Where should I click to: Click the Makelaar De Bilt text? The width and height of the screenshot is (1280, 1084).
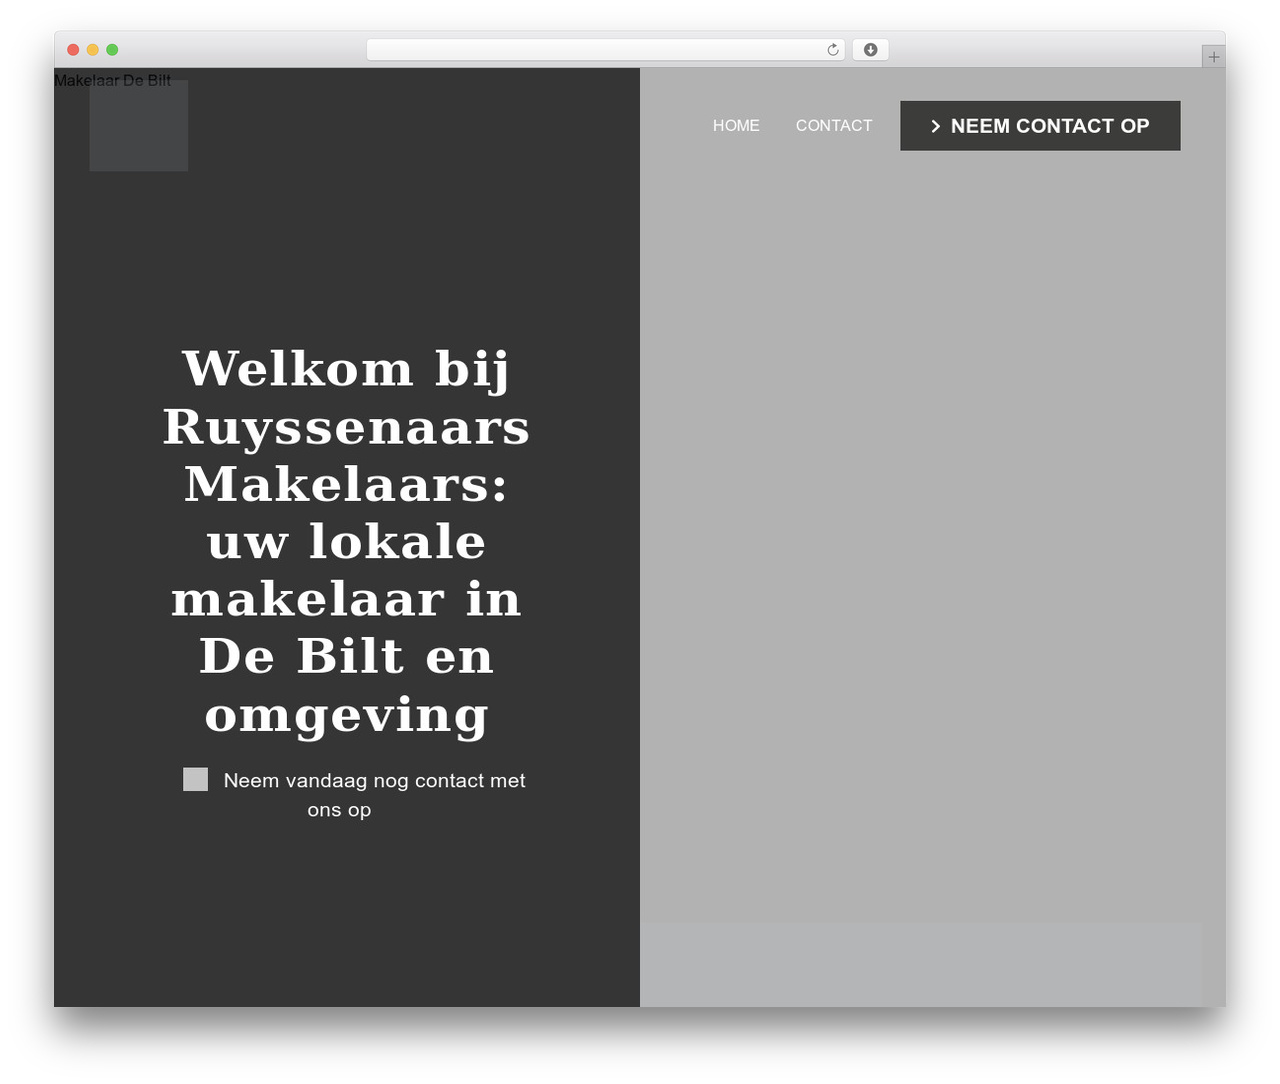pyautogui.click(x=112, y=81)
